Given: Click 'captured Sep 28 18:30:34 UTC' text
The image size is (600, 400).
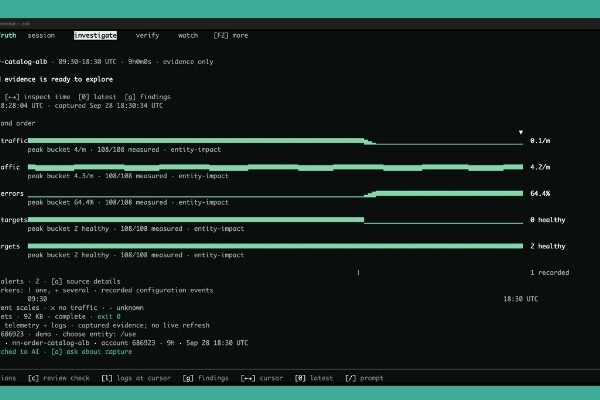Looking at the screenshot, I should click(x=109, y=106).
